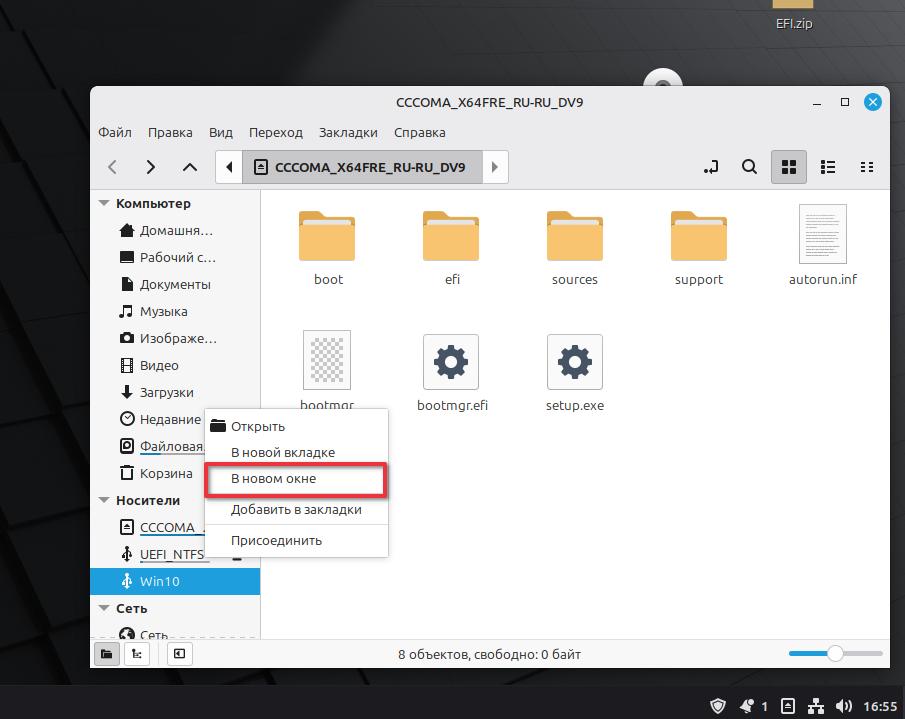Viewport: 905px width, 719px height.
Task: Open the search magnifier tool
Action: [749, 167]
